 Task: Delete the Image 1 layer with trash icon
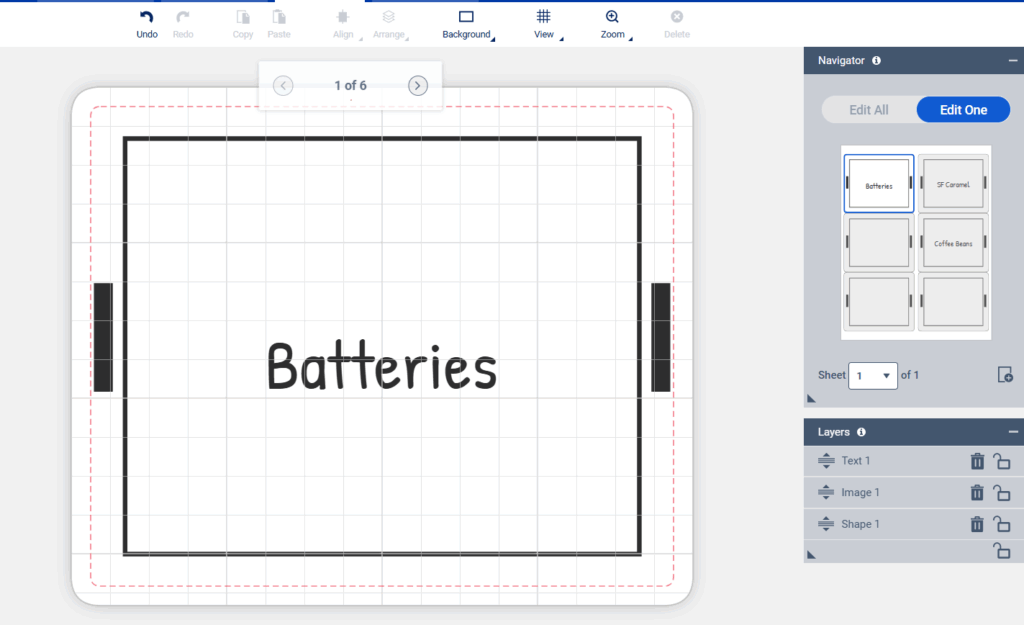(x=977, y=493)
